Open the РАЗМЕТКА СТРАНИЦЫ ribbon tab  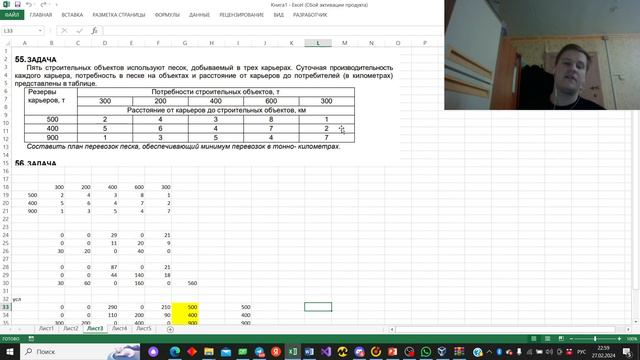coord(119,15)
